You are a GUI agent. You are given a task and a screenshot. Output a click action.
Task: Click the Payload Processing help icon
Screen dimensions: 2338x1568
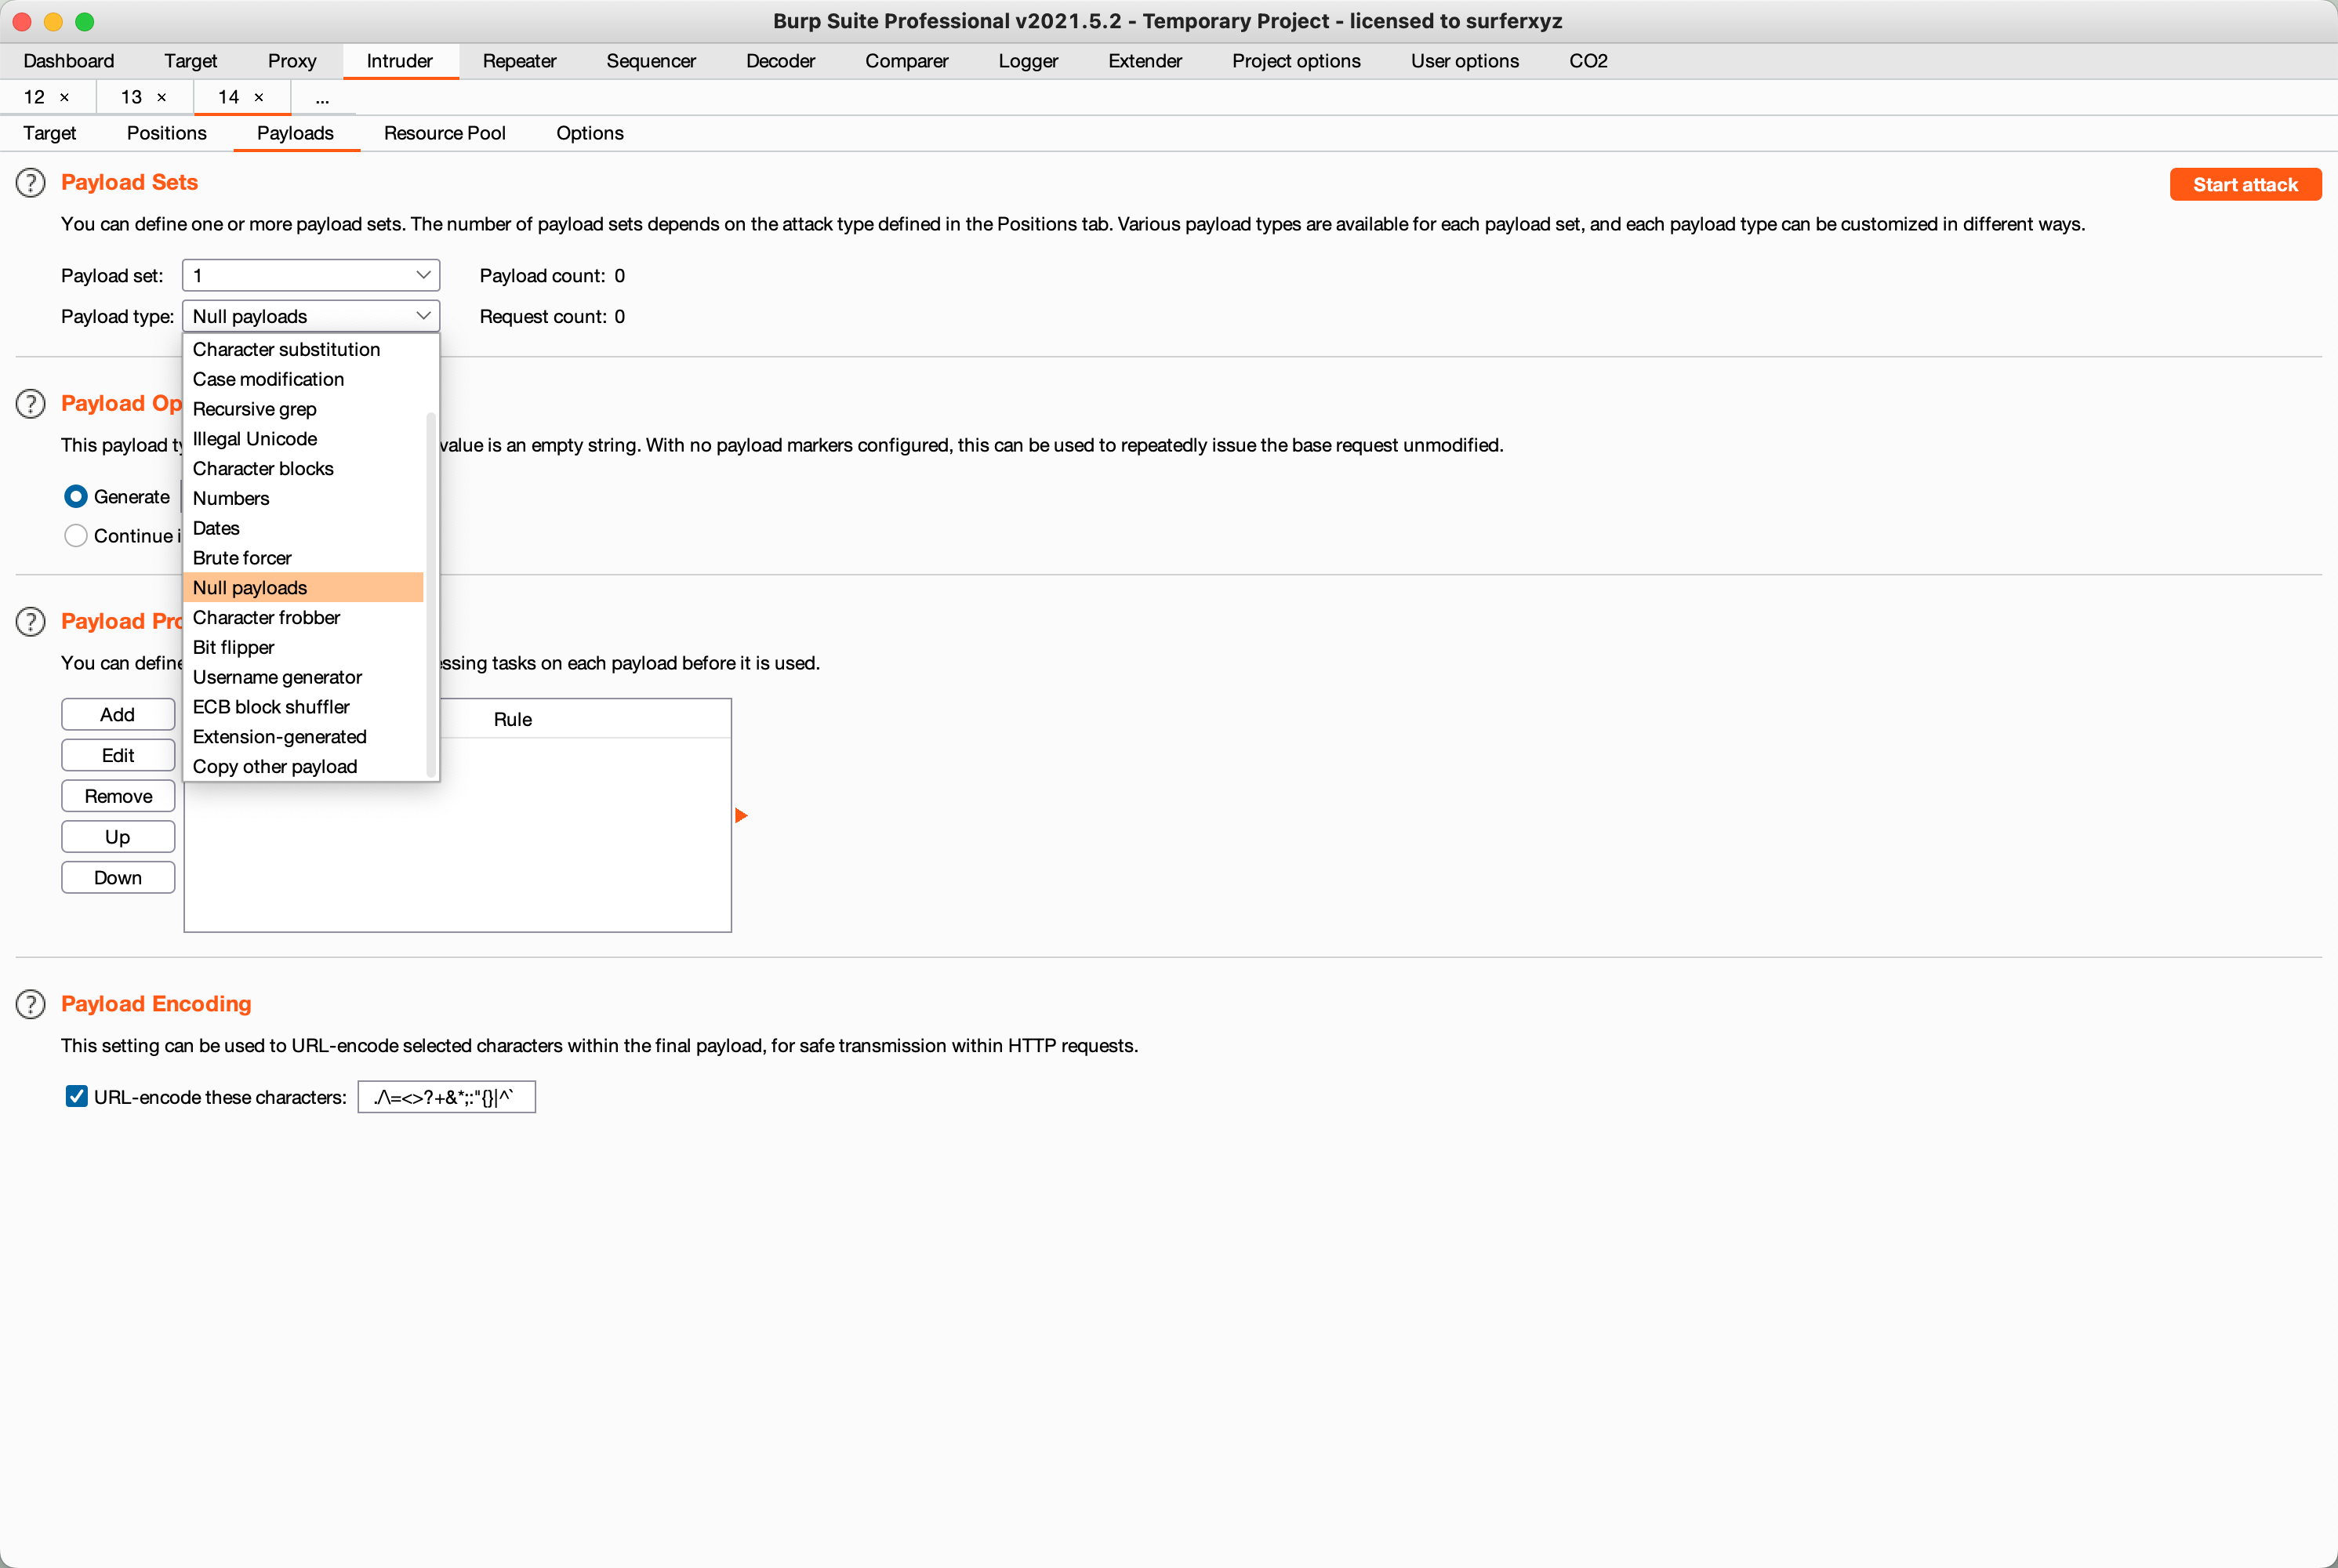click(31, 622)
